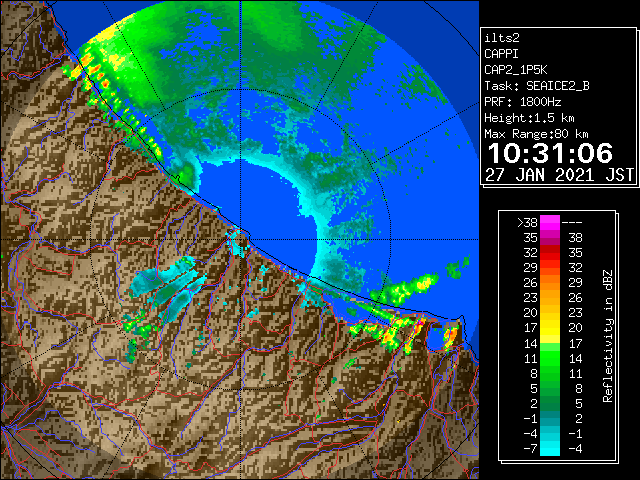Screen dimensions: 640x480
Task: Select the 'ilts2' station label
Action: click(502, 38)
